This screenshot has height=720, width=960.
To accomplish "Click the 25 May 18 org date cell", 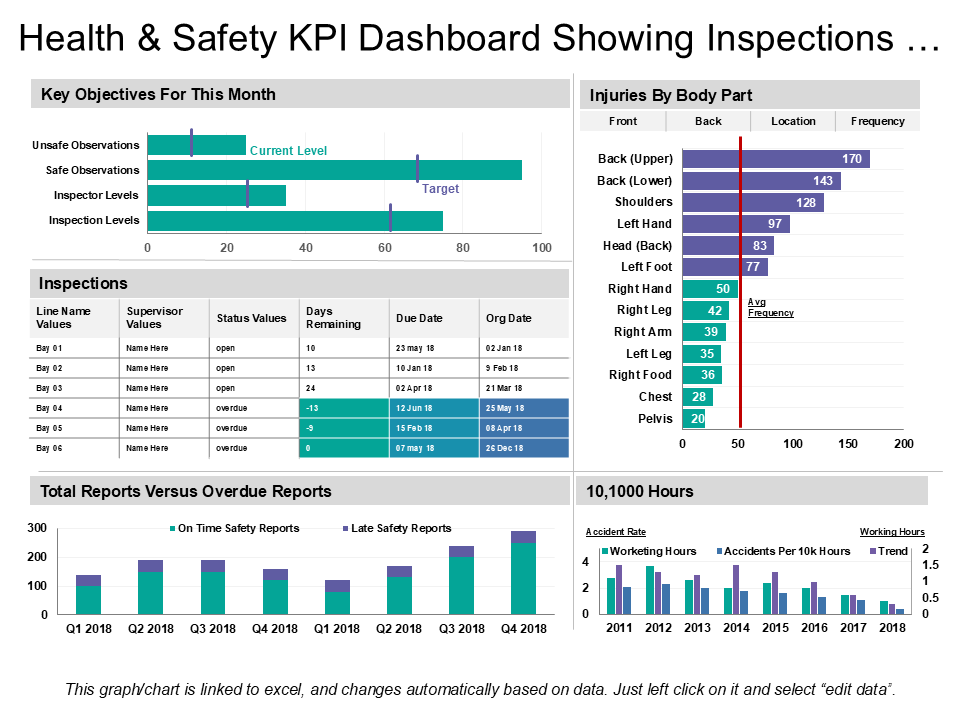I will [x=524, y=408].
